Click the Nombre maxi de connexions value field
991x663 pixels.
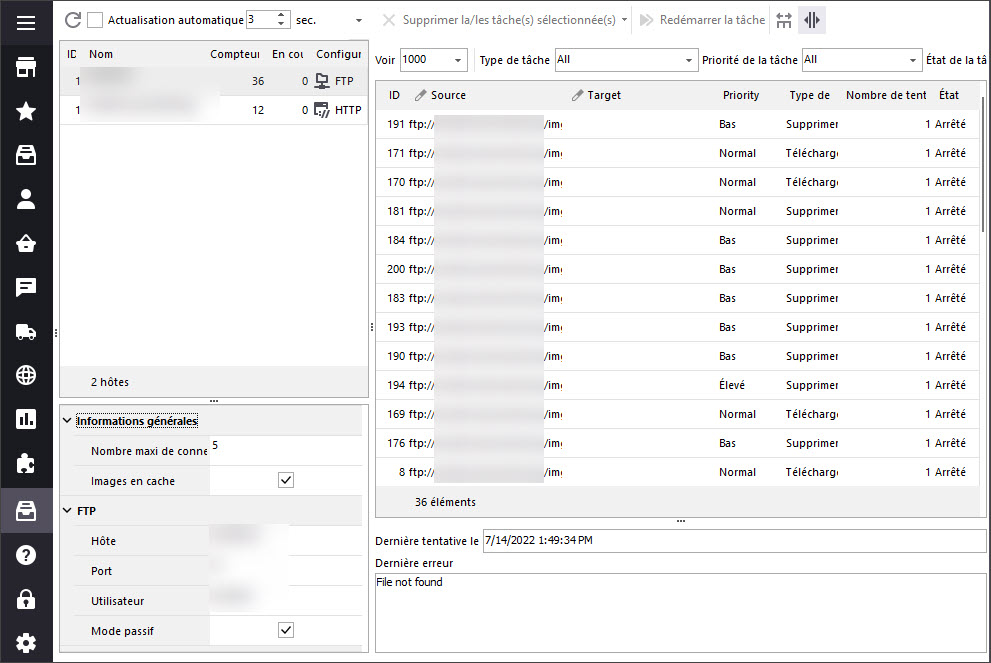pyautogui.click(x=286, y=450)
